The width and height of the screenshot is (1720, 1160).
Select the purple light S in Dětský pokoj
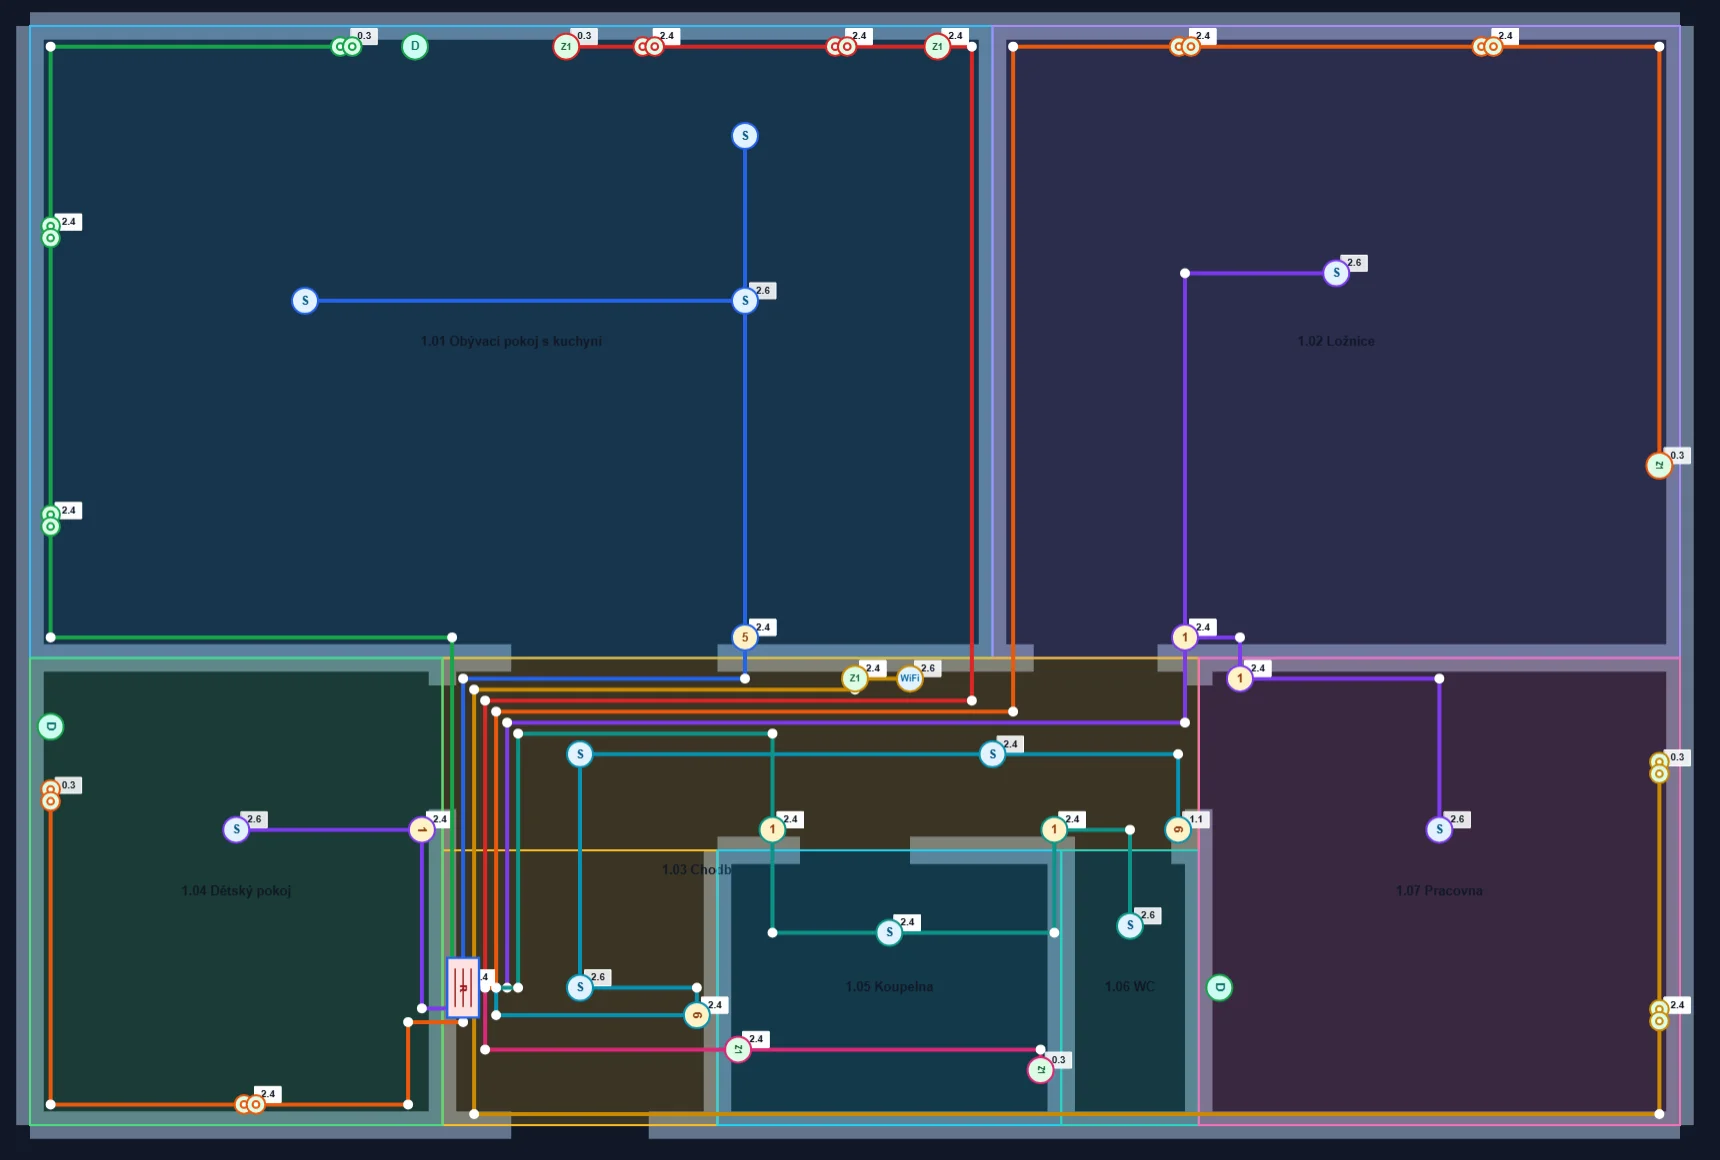(x=236, y=829)
